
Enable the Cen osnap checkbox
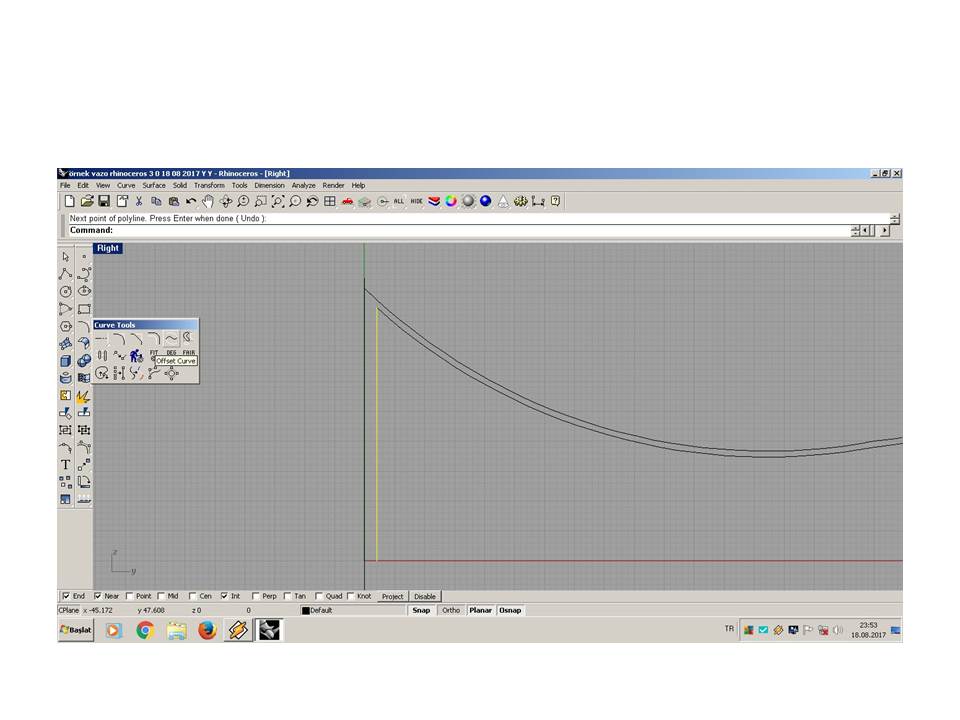(192, 596)
